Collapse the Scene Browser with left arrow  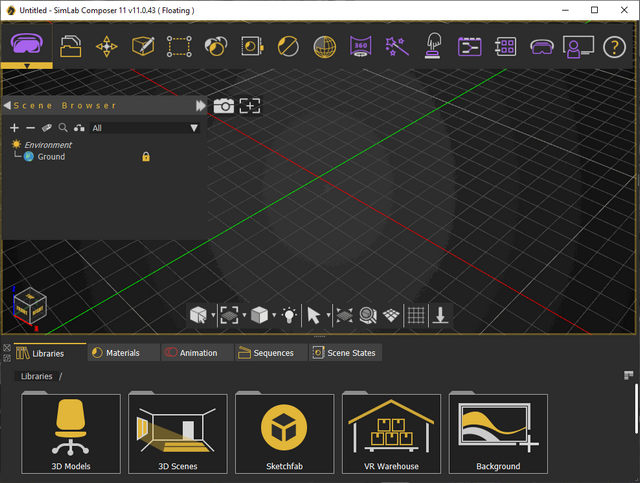point(7,105)
